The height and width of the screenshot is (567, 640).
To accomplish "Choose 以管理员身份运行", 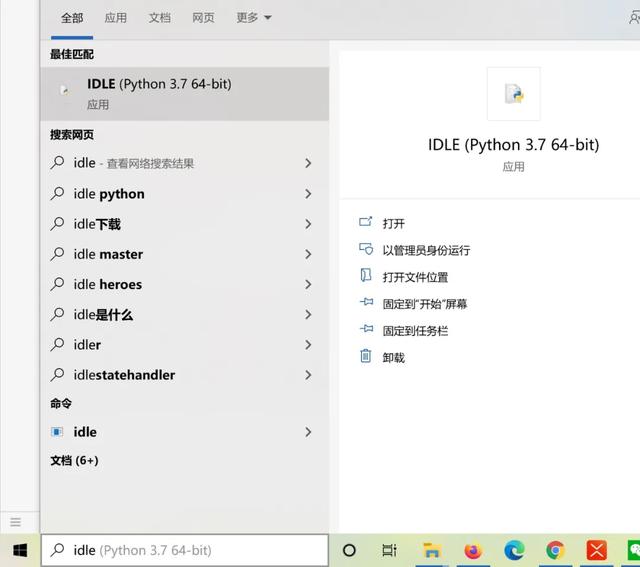I will click(x=426, y=250).
